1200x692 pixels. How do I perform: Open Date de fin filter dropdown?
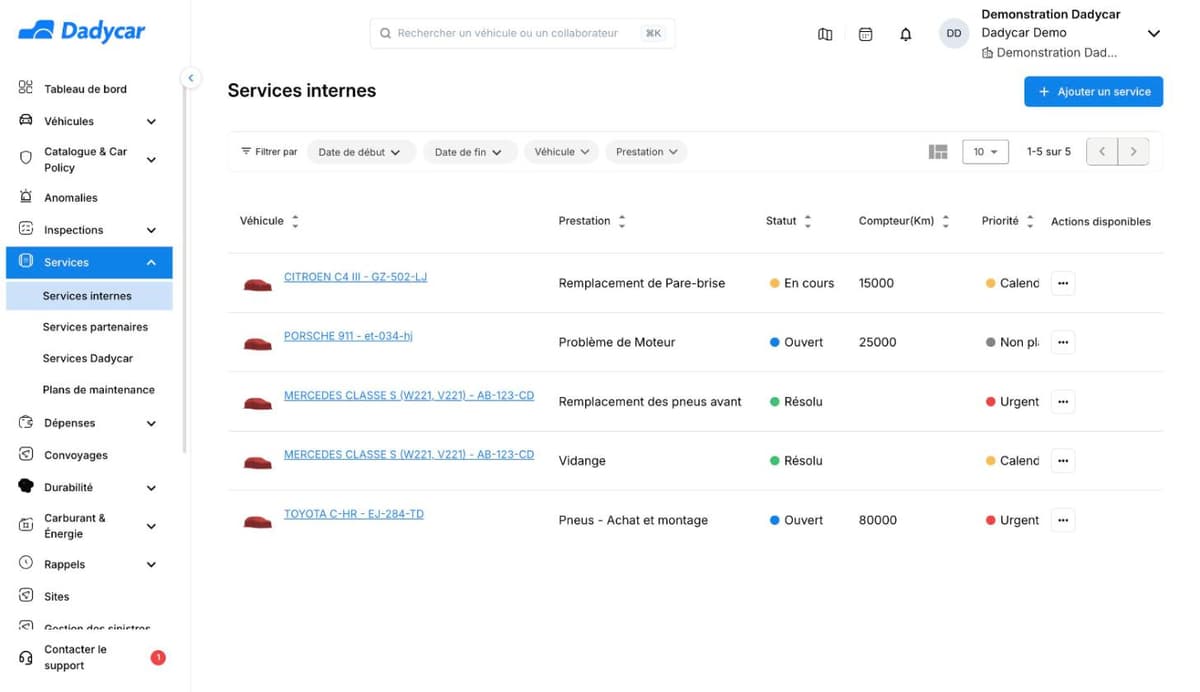point(470,152)
